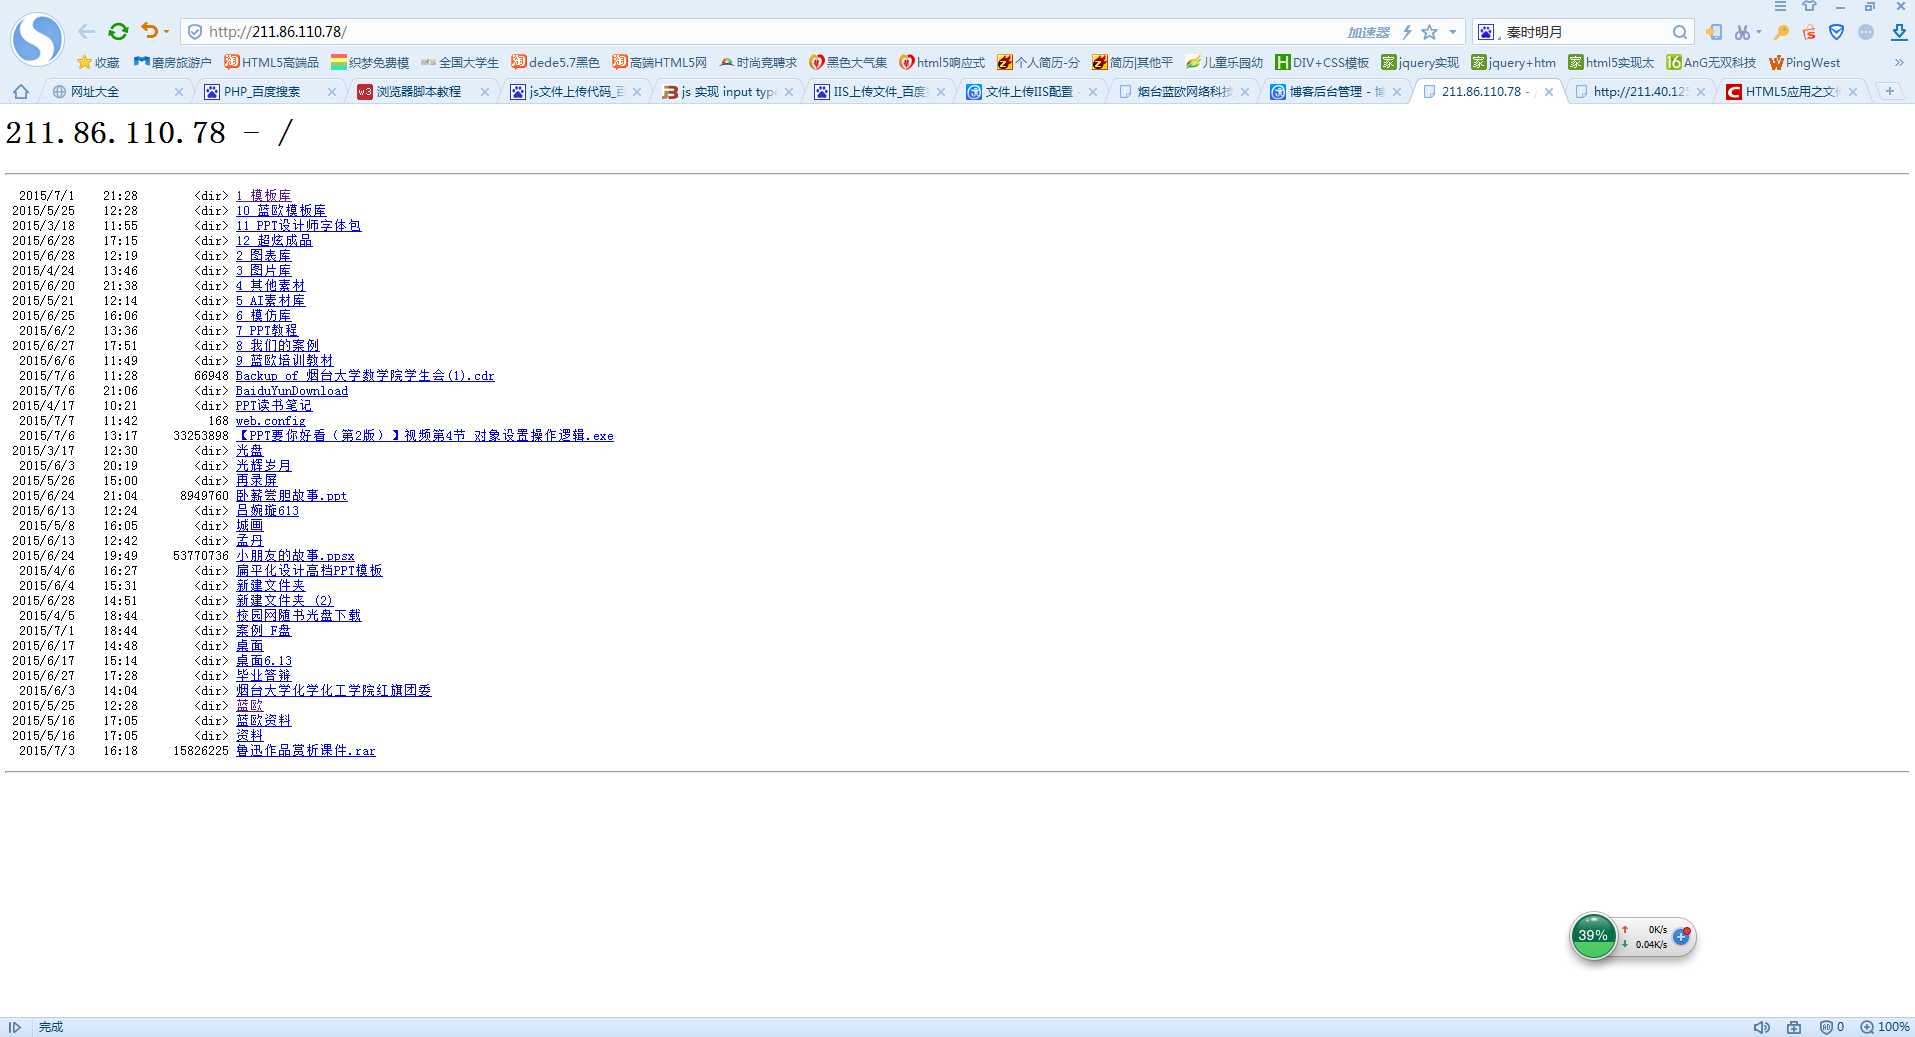Switch to the PHP_百度搜索 tab

pyautogui.click(x=271, y=91)
